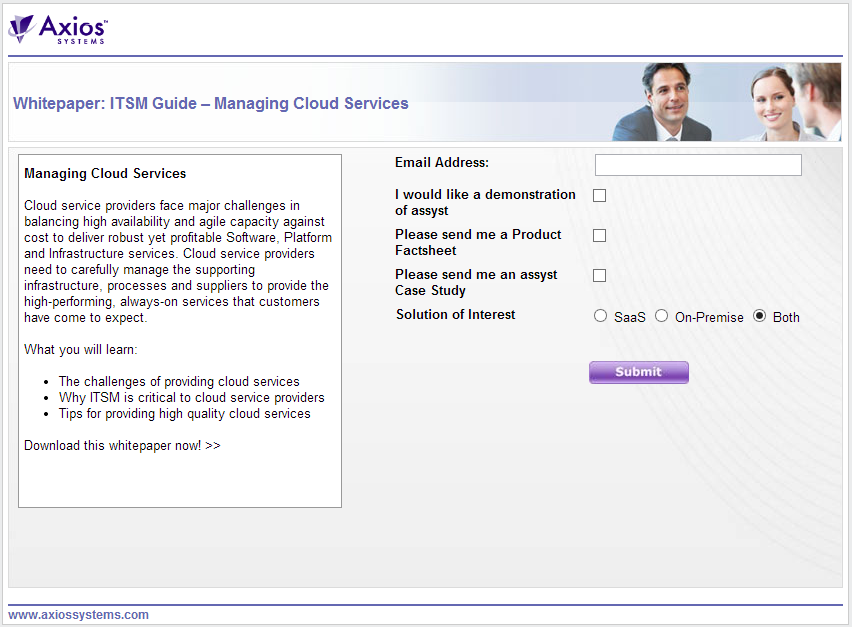The width and height of the screenshot is (852, 627).
Task: Click the Axios Systems logo
Action: (58, 29)
